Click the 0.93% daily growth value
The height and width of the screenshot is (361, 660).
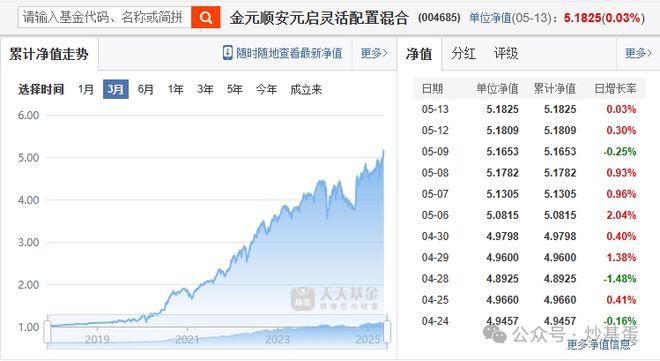[621, 173]
